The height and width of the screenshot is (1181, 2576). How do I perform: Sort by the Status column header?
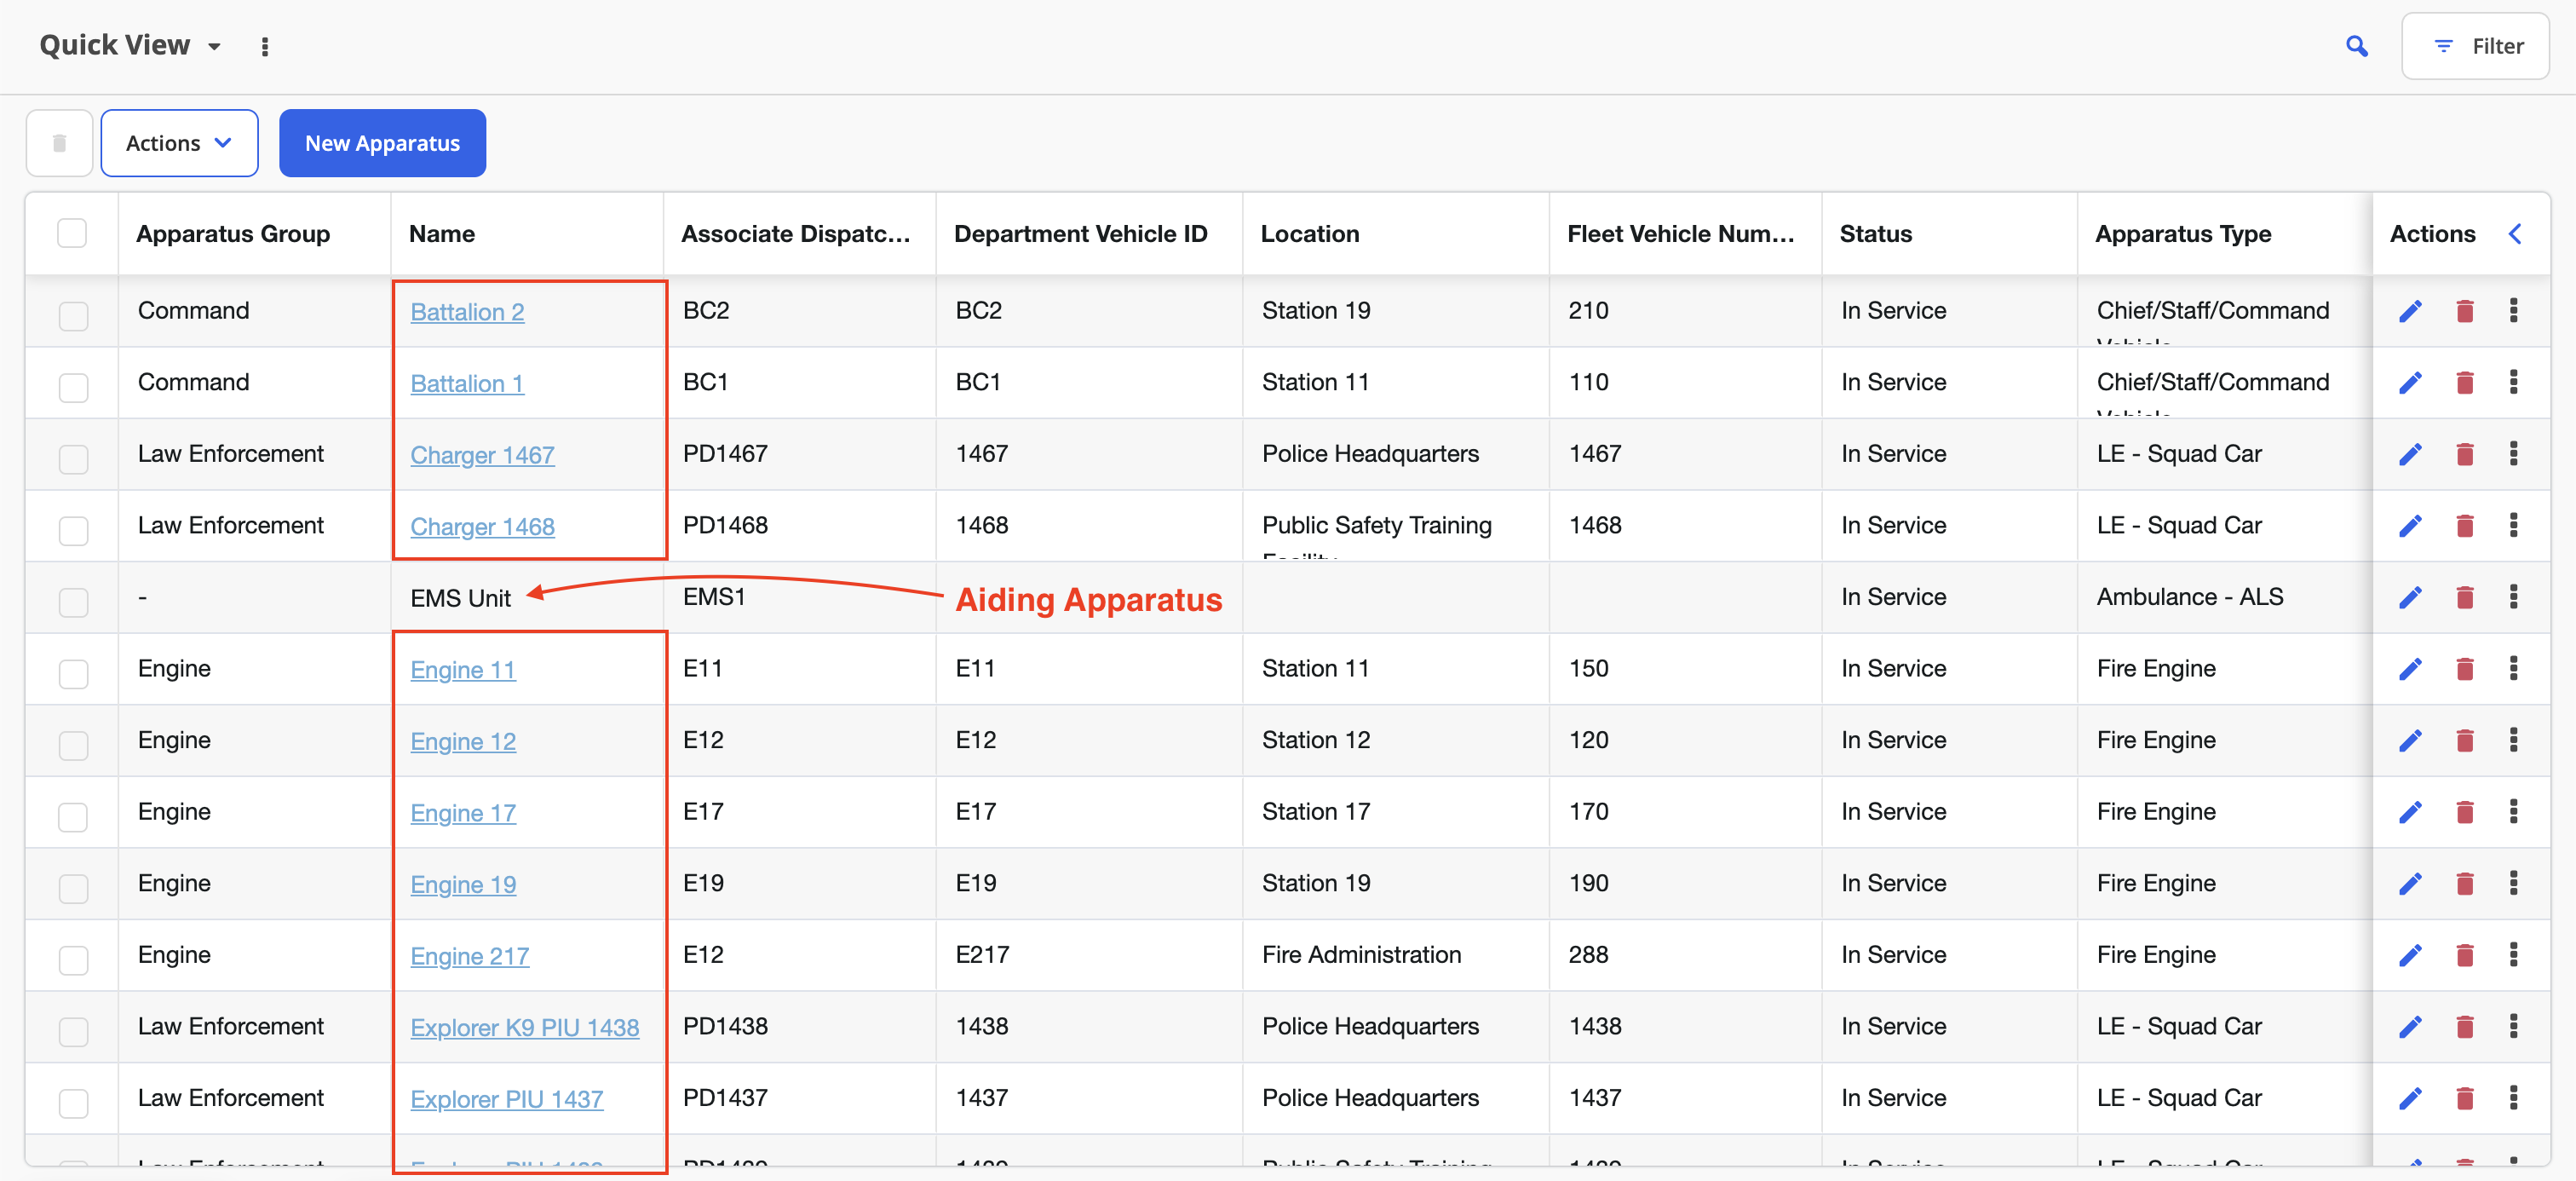pyautogui.click(x=1875, y=234)
